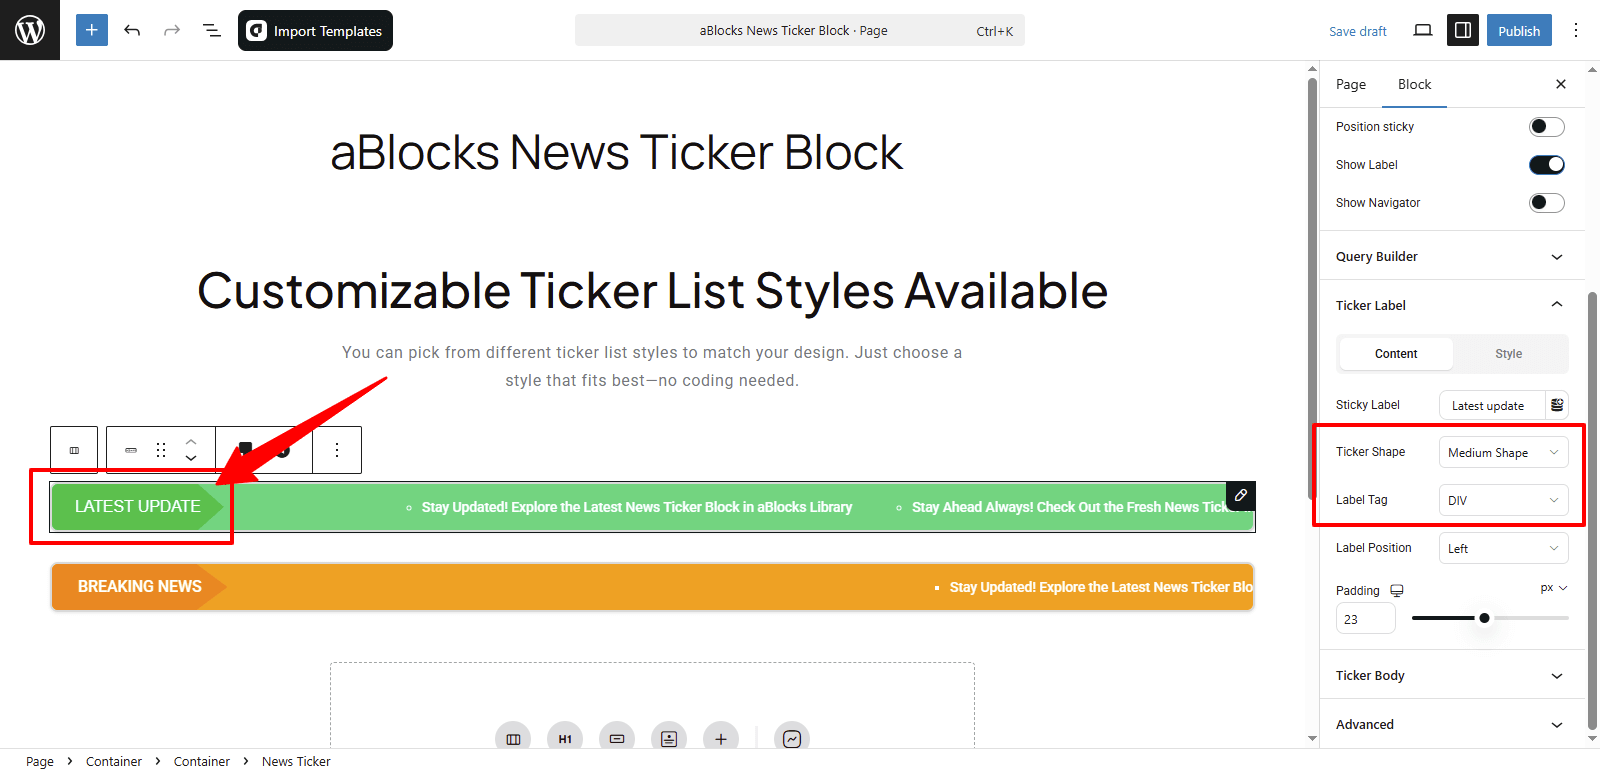Viewport: 1600px width, 773px height.
Task: Move the ticker block up
Action: [x=191, y=441]
